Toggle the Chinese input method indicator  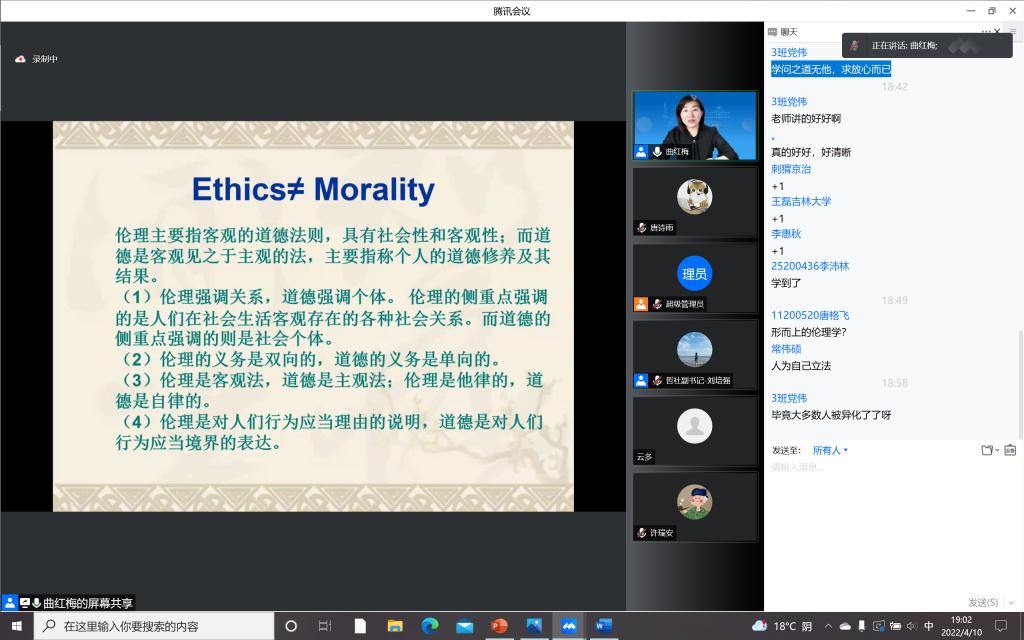coord(929,626)
